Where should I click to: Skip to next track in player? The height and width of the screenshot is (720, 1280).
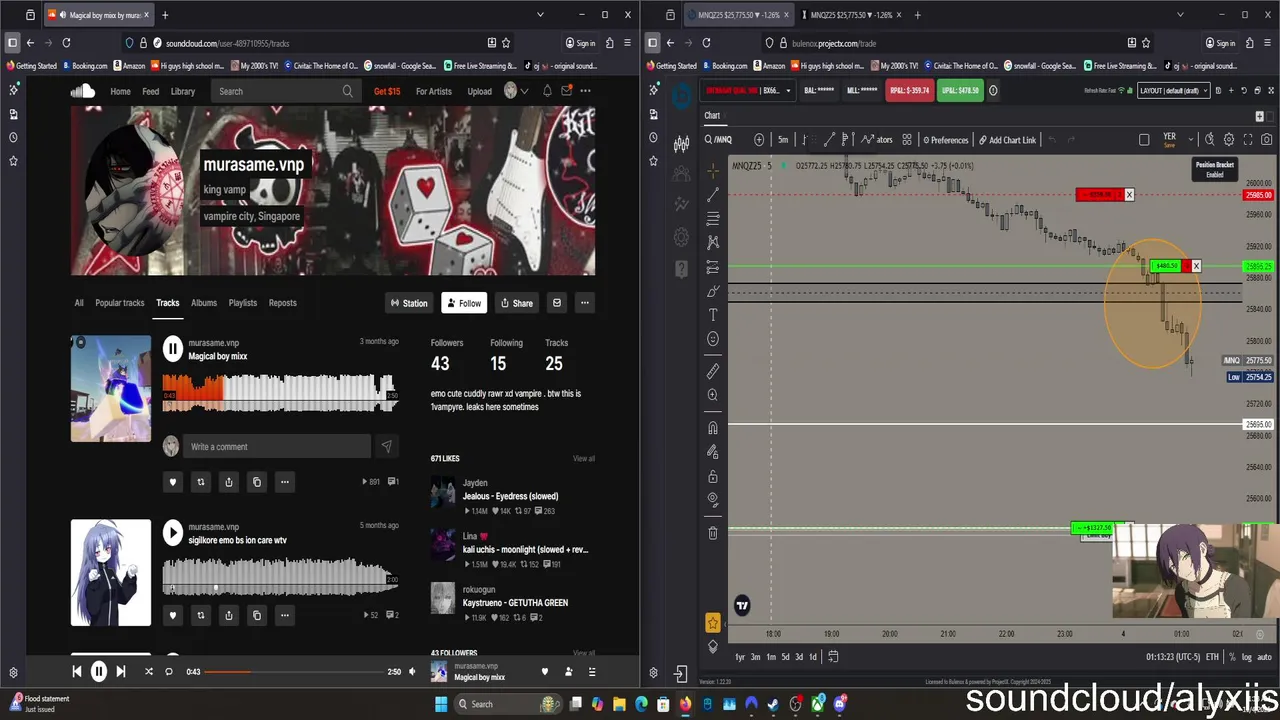(121, 672)
